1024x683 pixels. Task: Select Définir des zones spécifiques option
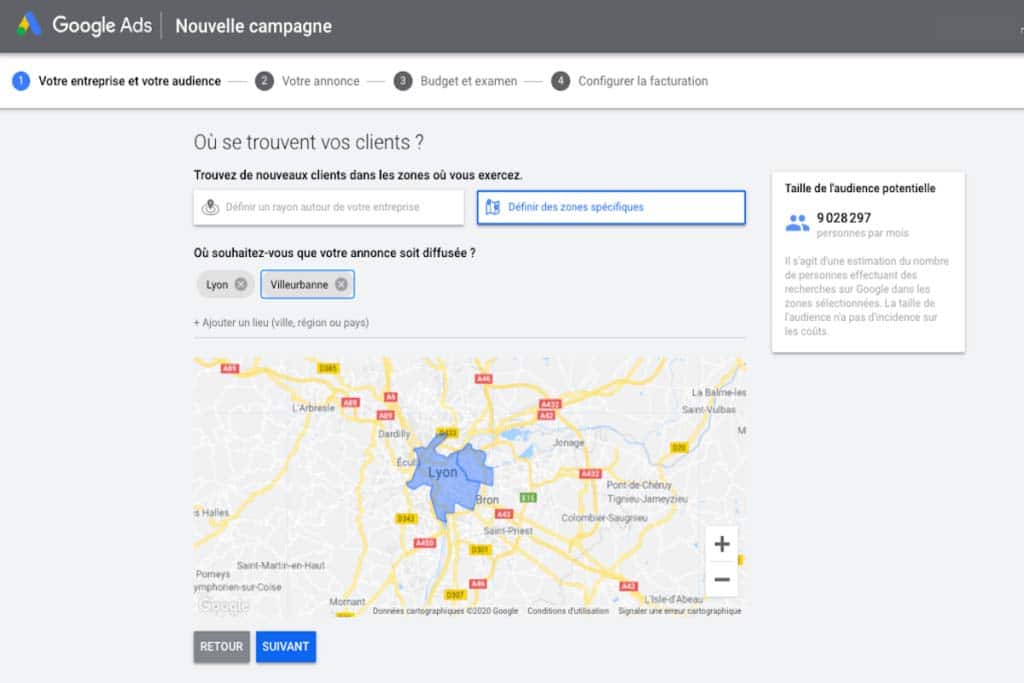[x=611, y=207]
